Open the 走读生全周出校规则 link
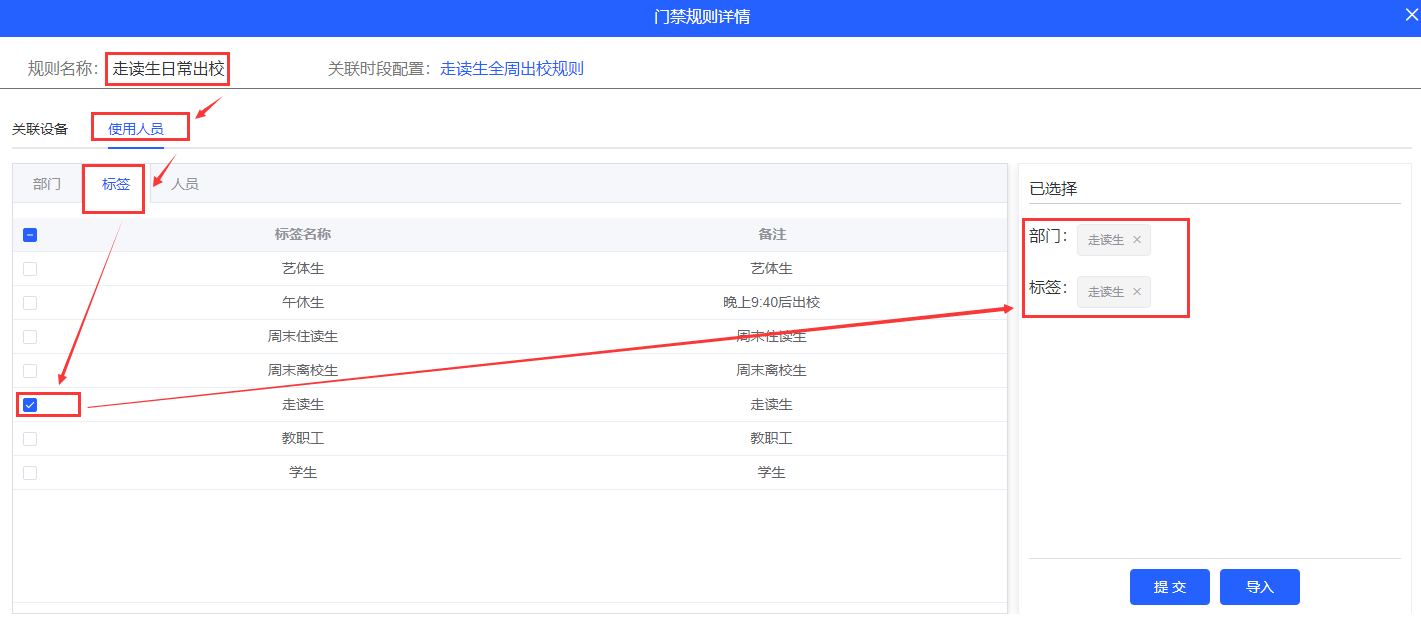This screenshot has height=628, width=1421. (512, 69)
